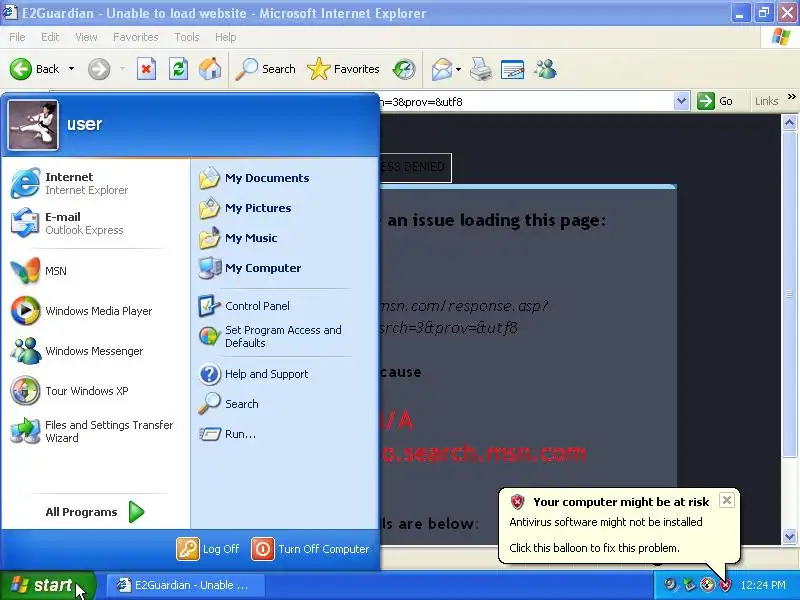Open Set Program Access and Defaults

(285, 336)
